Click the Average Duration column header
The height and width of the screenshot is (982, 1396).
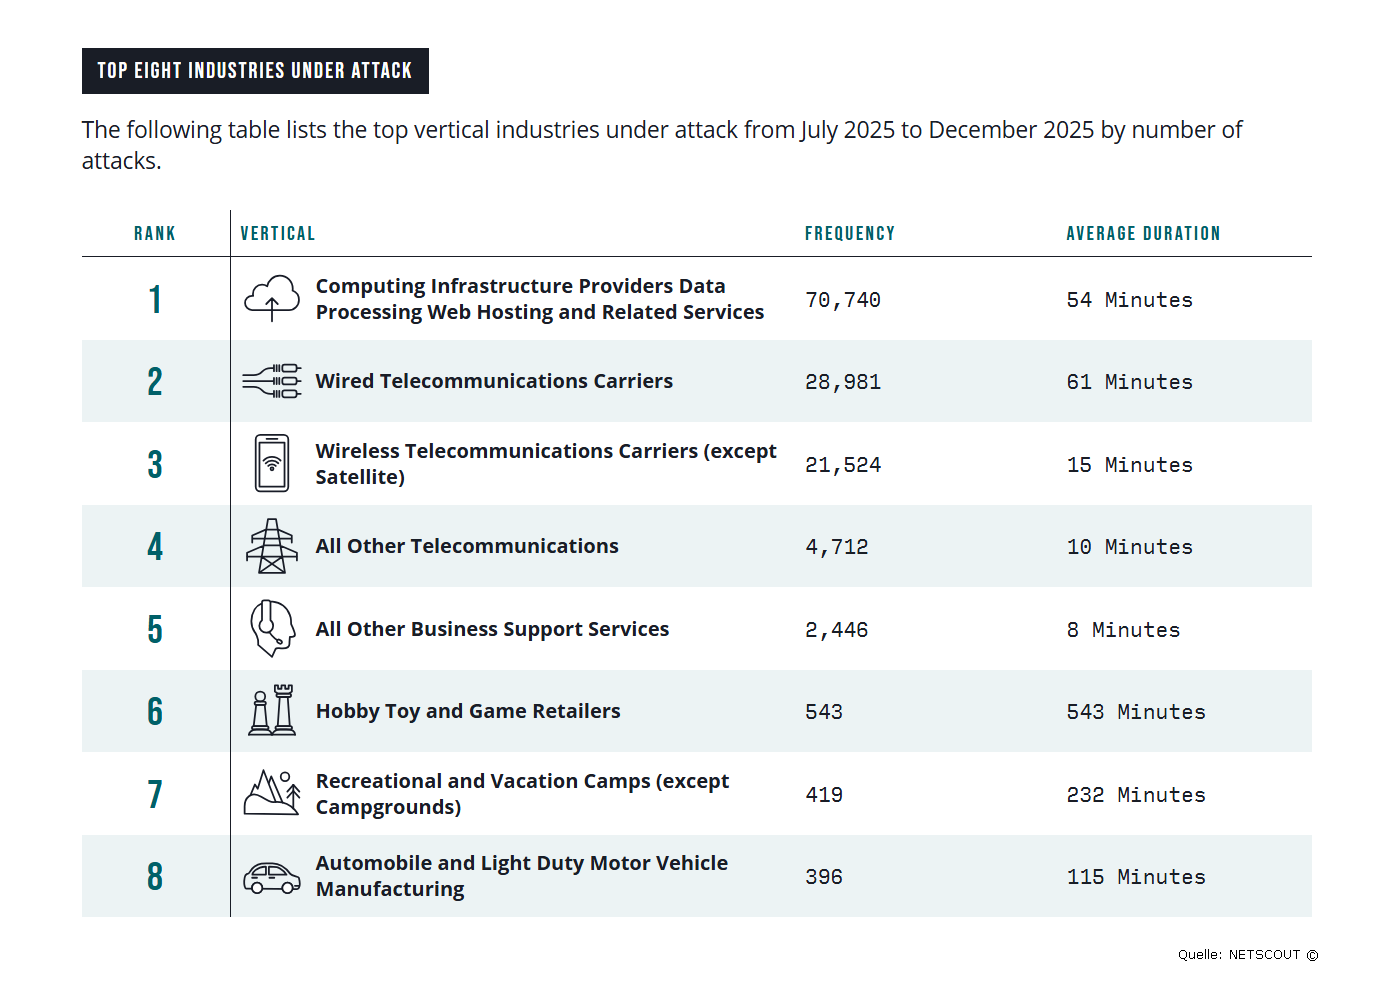(x=1143, y=234)
